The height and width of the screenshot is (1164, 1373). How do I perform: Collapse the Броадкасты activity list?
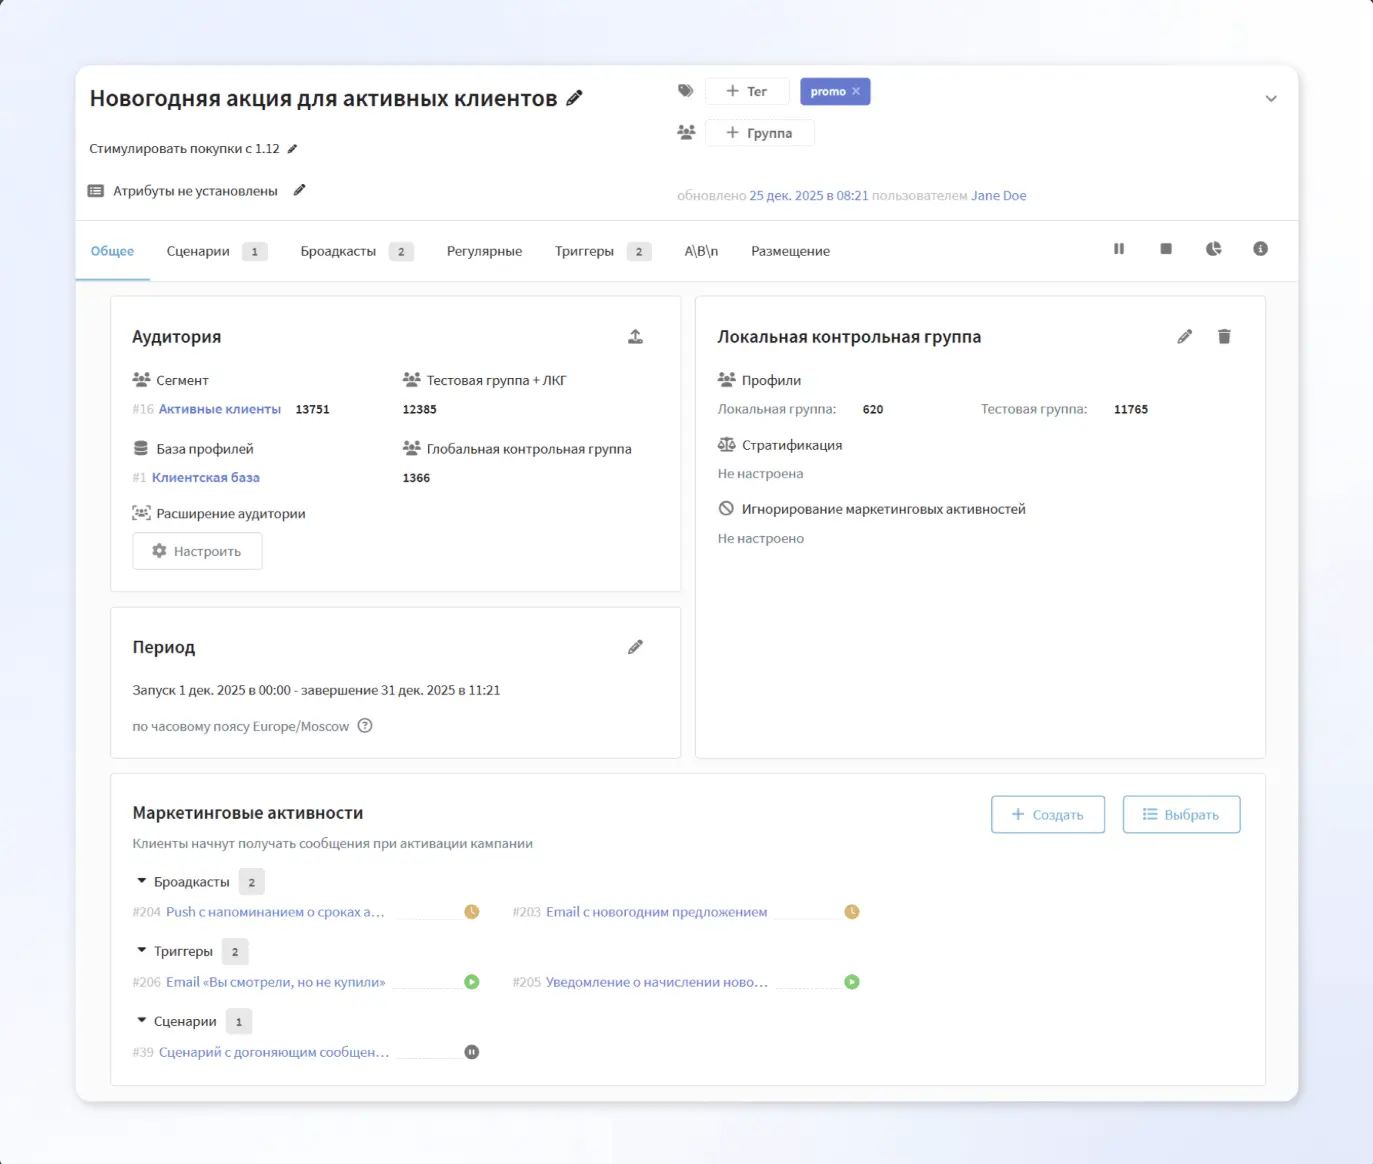click(x=142, y=881)
